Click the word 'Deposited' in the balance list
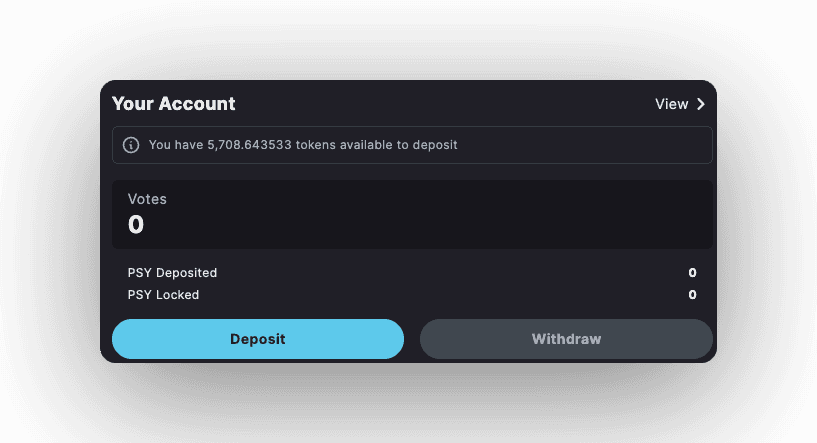This screenshot has height=443, width=817. (187, 273)
